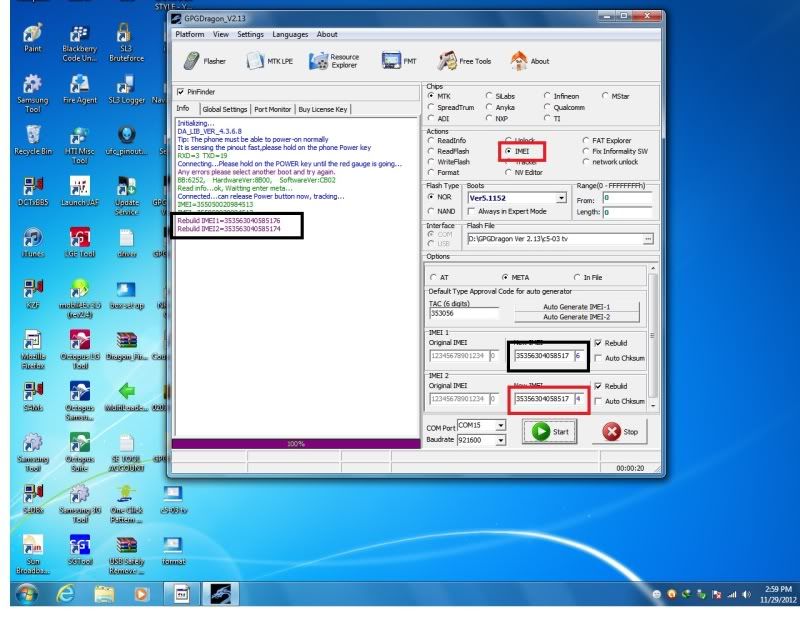
Task: Open Blackberry Code Unlocker desktop icon
Action: pyautogui.click(x=79, y=43)
